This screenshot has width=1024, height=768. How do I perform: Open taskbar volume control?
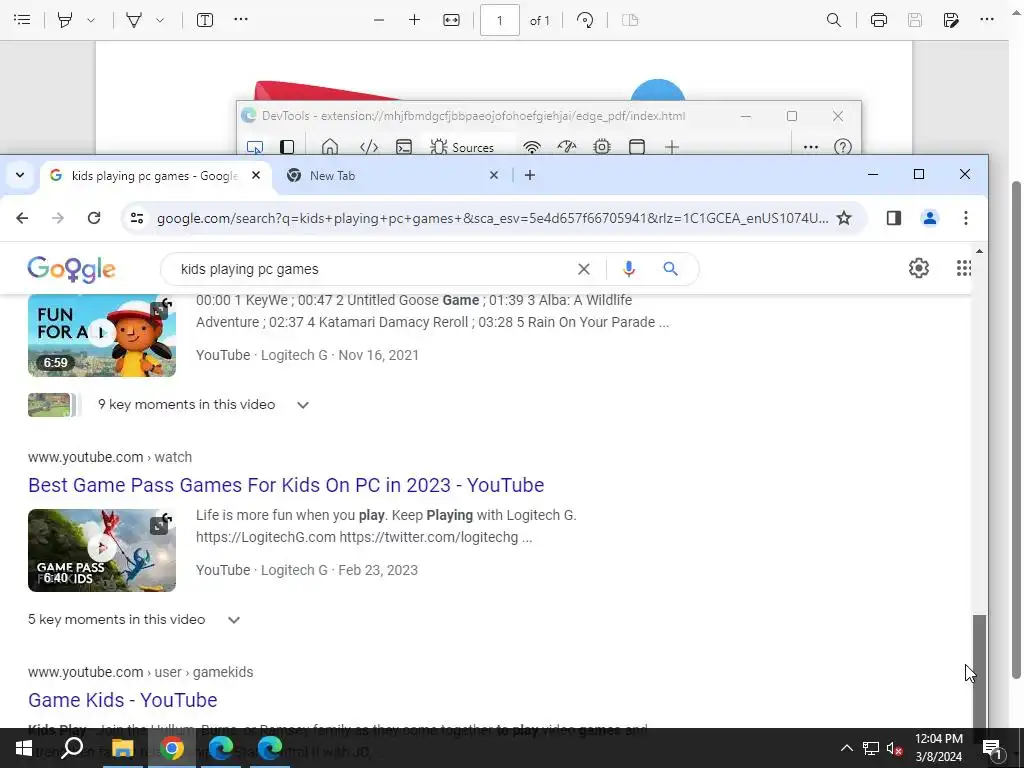[894, 749]
